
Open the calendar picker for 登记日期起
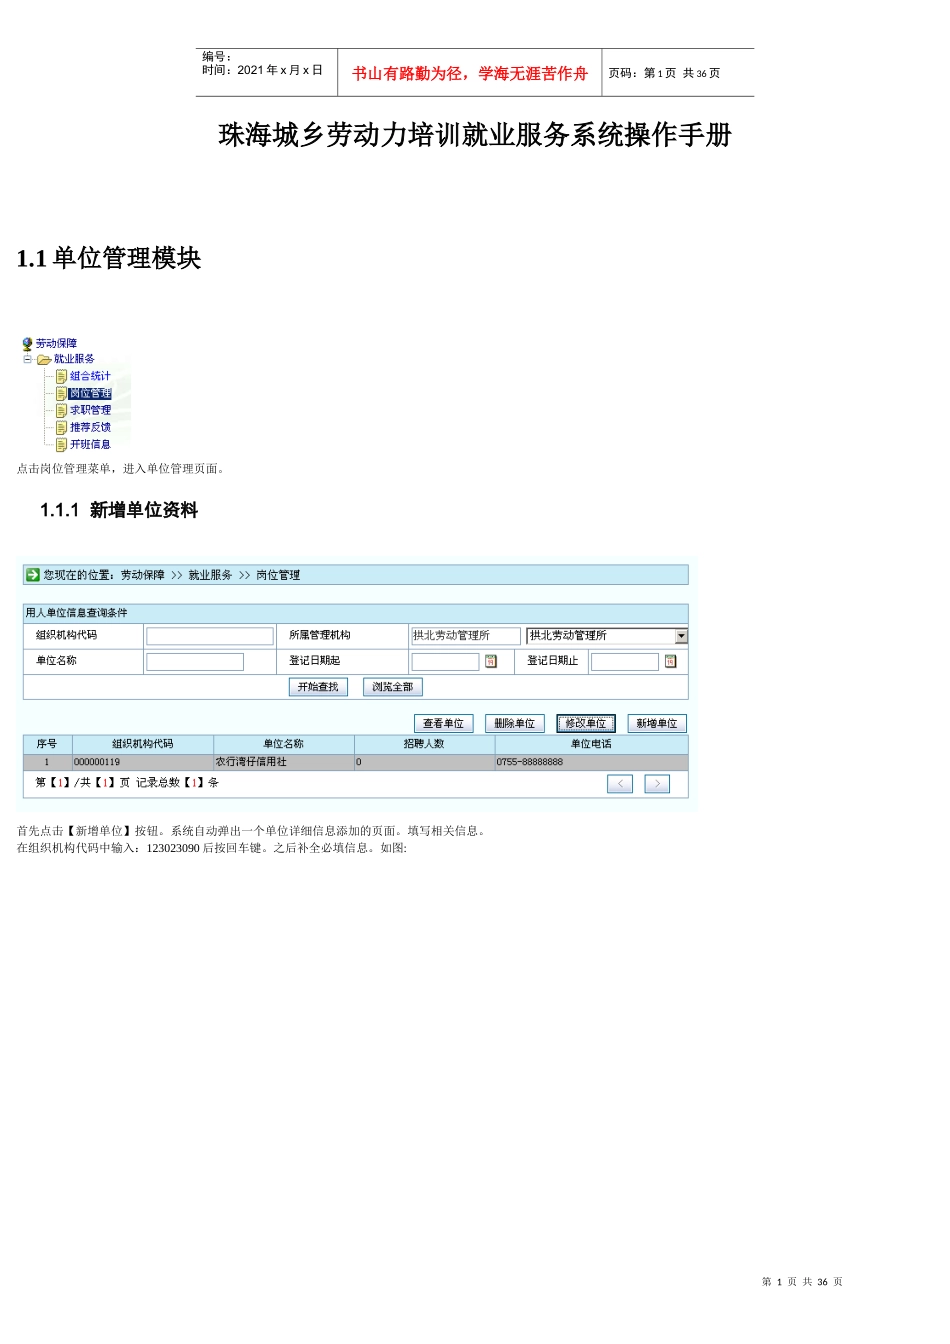(x=491, y=662)
